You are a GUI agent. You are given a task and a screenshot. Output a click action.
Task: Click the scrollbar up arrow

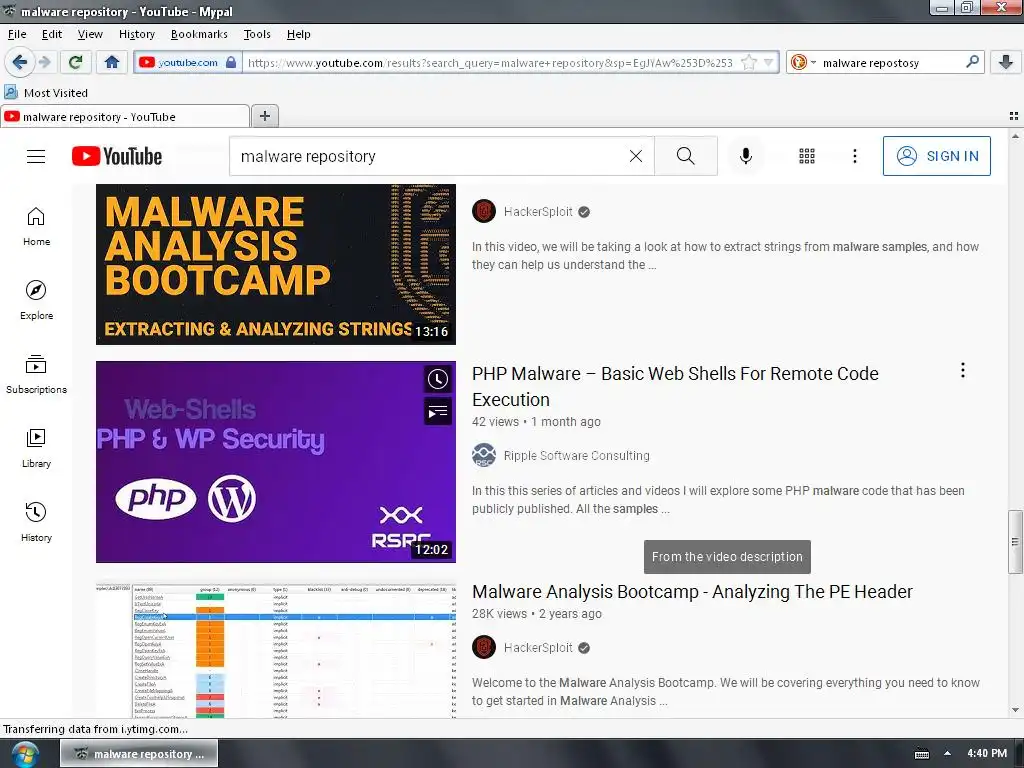click(x=1015, y=136)
